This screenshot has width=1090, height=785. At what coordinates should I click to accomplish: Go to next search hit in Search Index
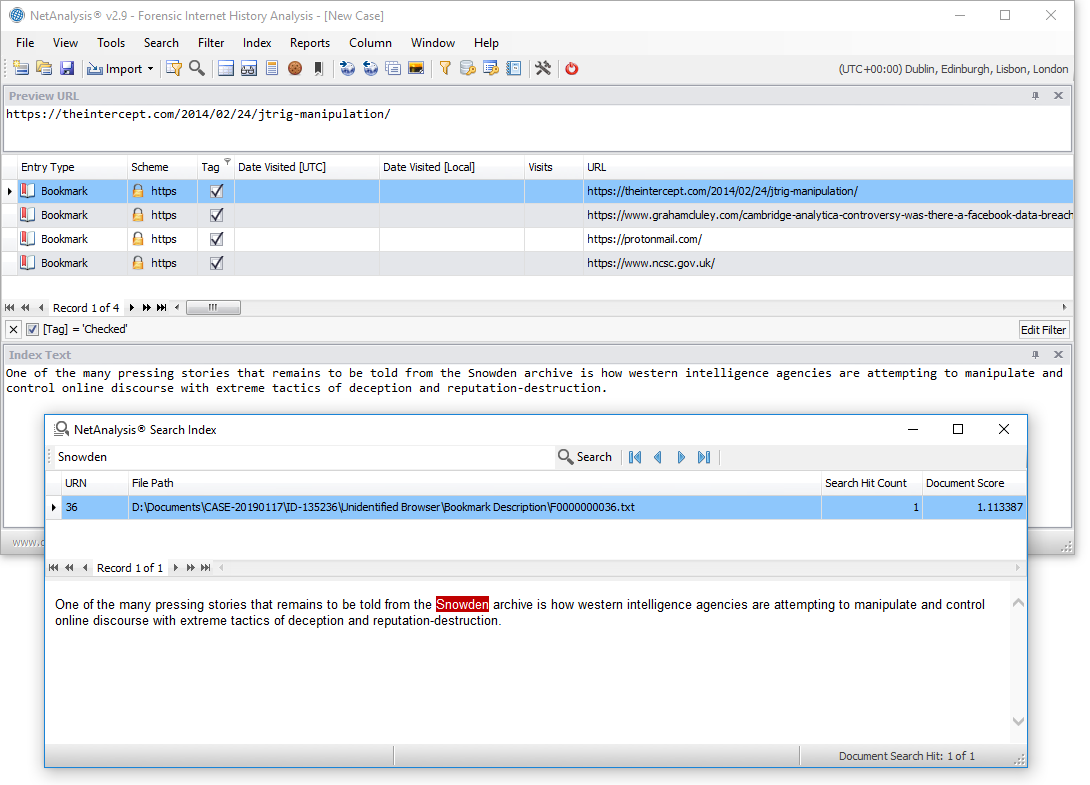[x=681, y=457]
